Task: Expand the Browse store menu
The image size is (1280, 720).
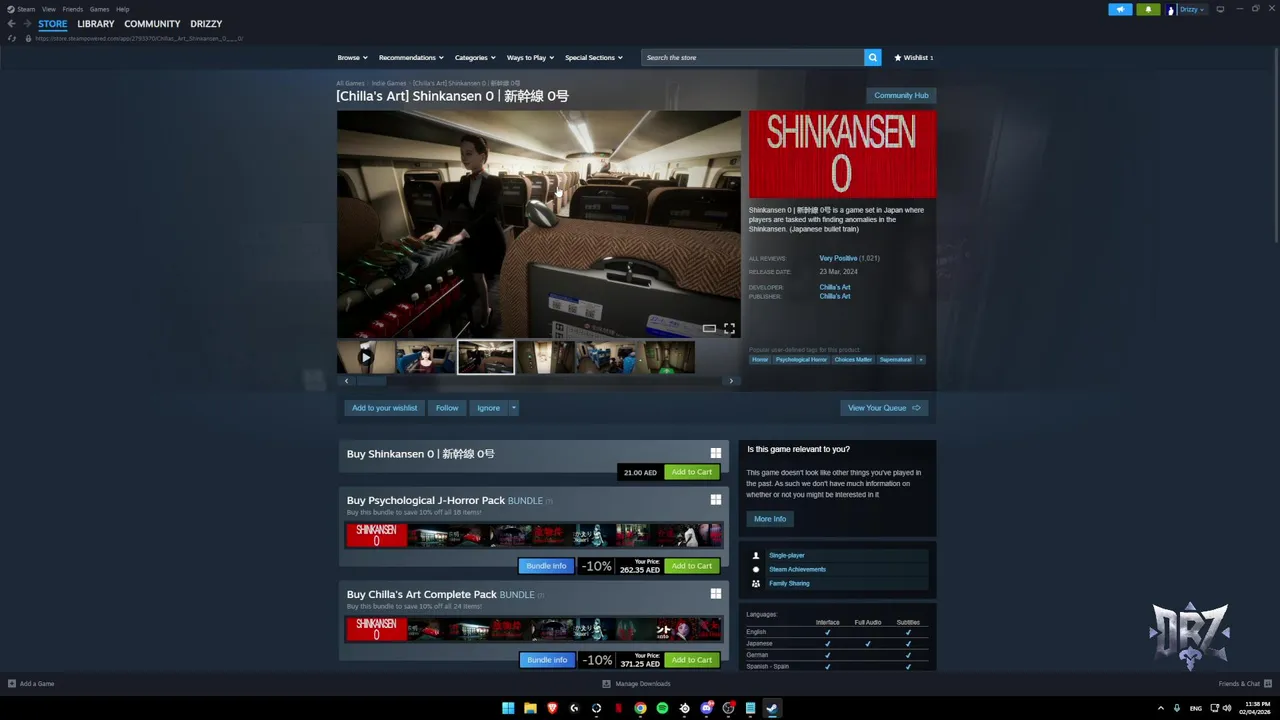Action: [352, 58]
